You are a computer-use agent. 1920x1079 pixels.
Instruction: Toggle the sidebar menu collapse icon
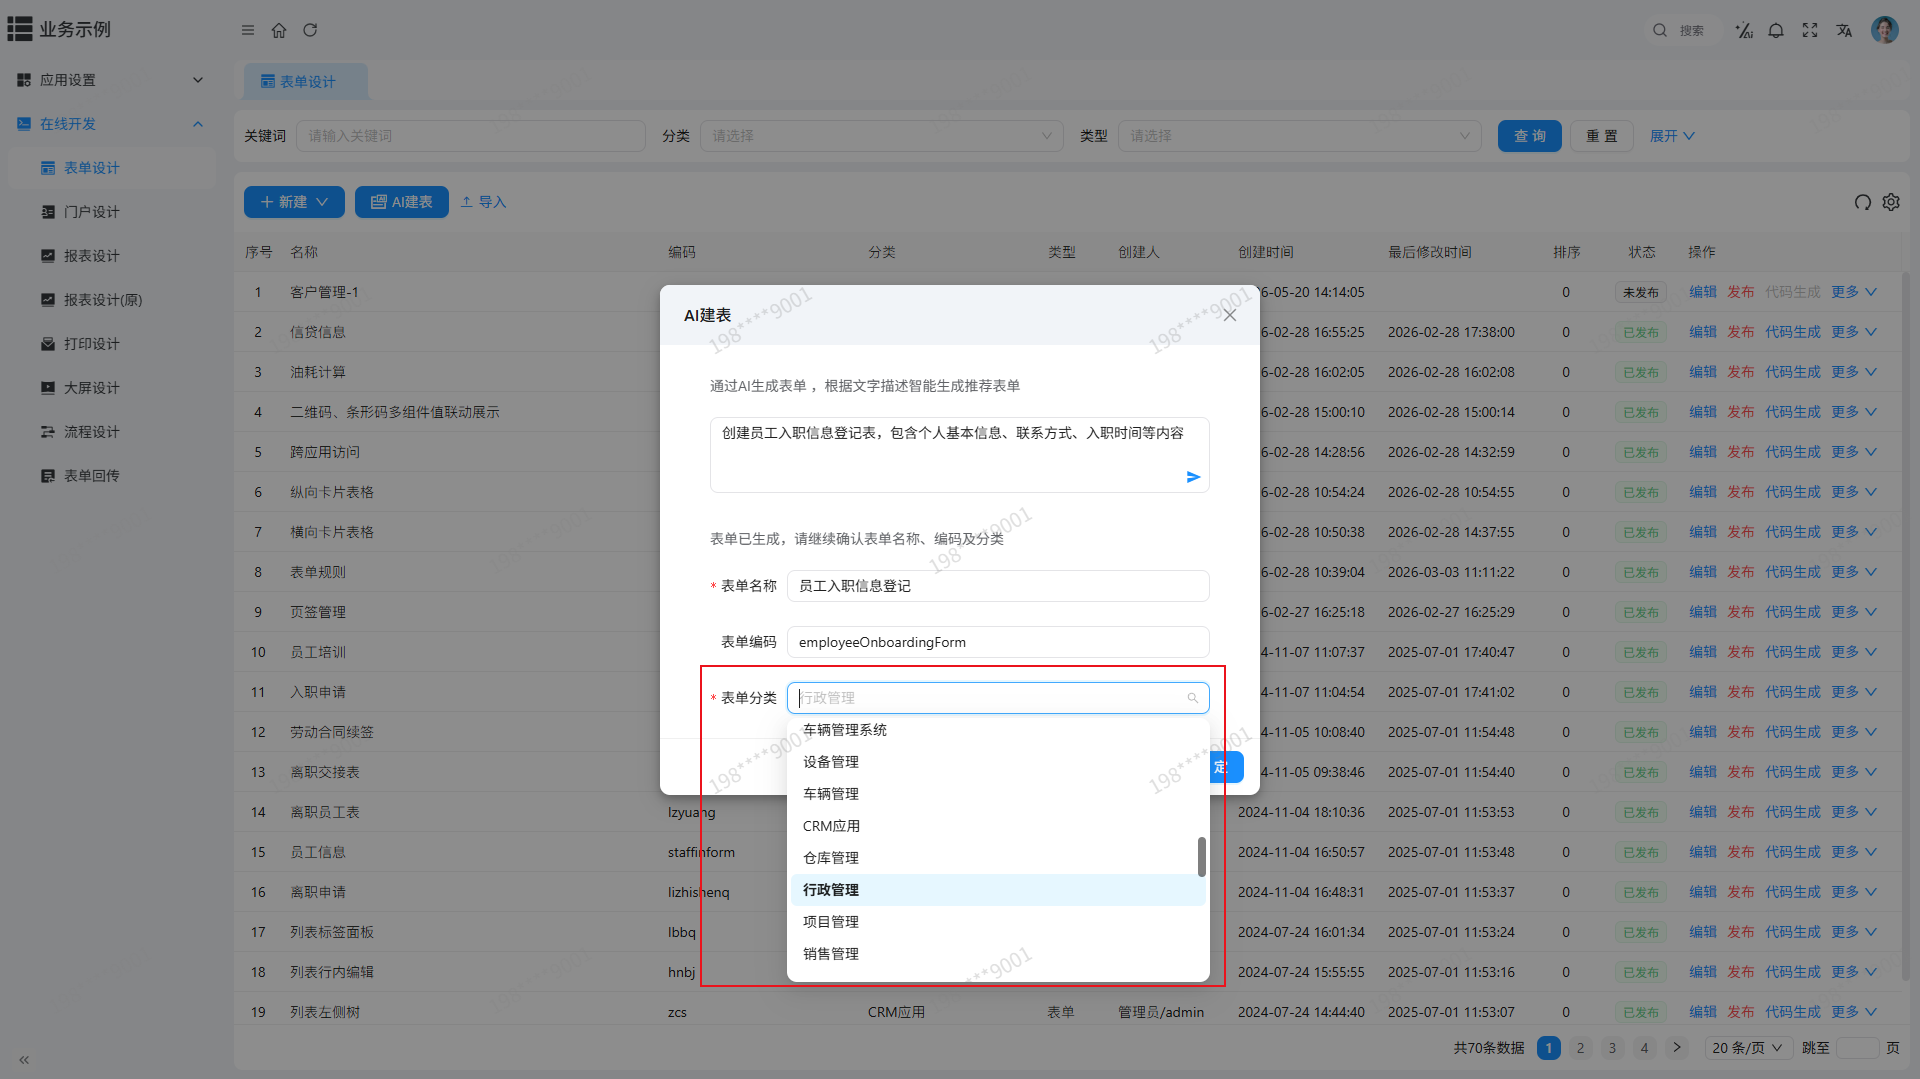[248, 30]
